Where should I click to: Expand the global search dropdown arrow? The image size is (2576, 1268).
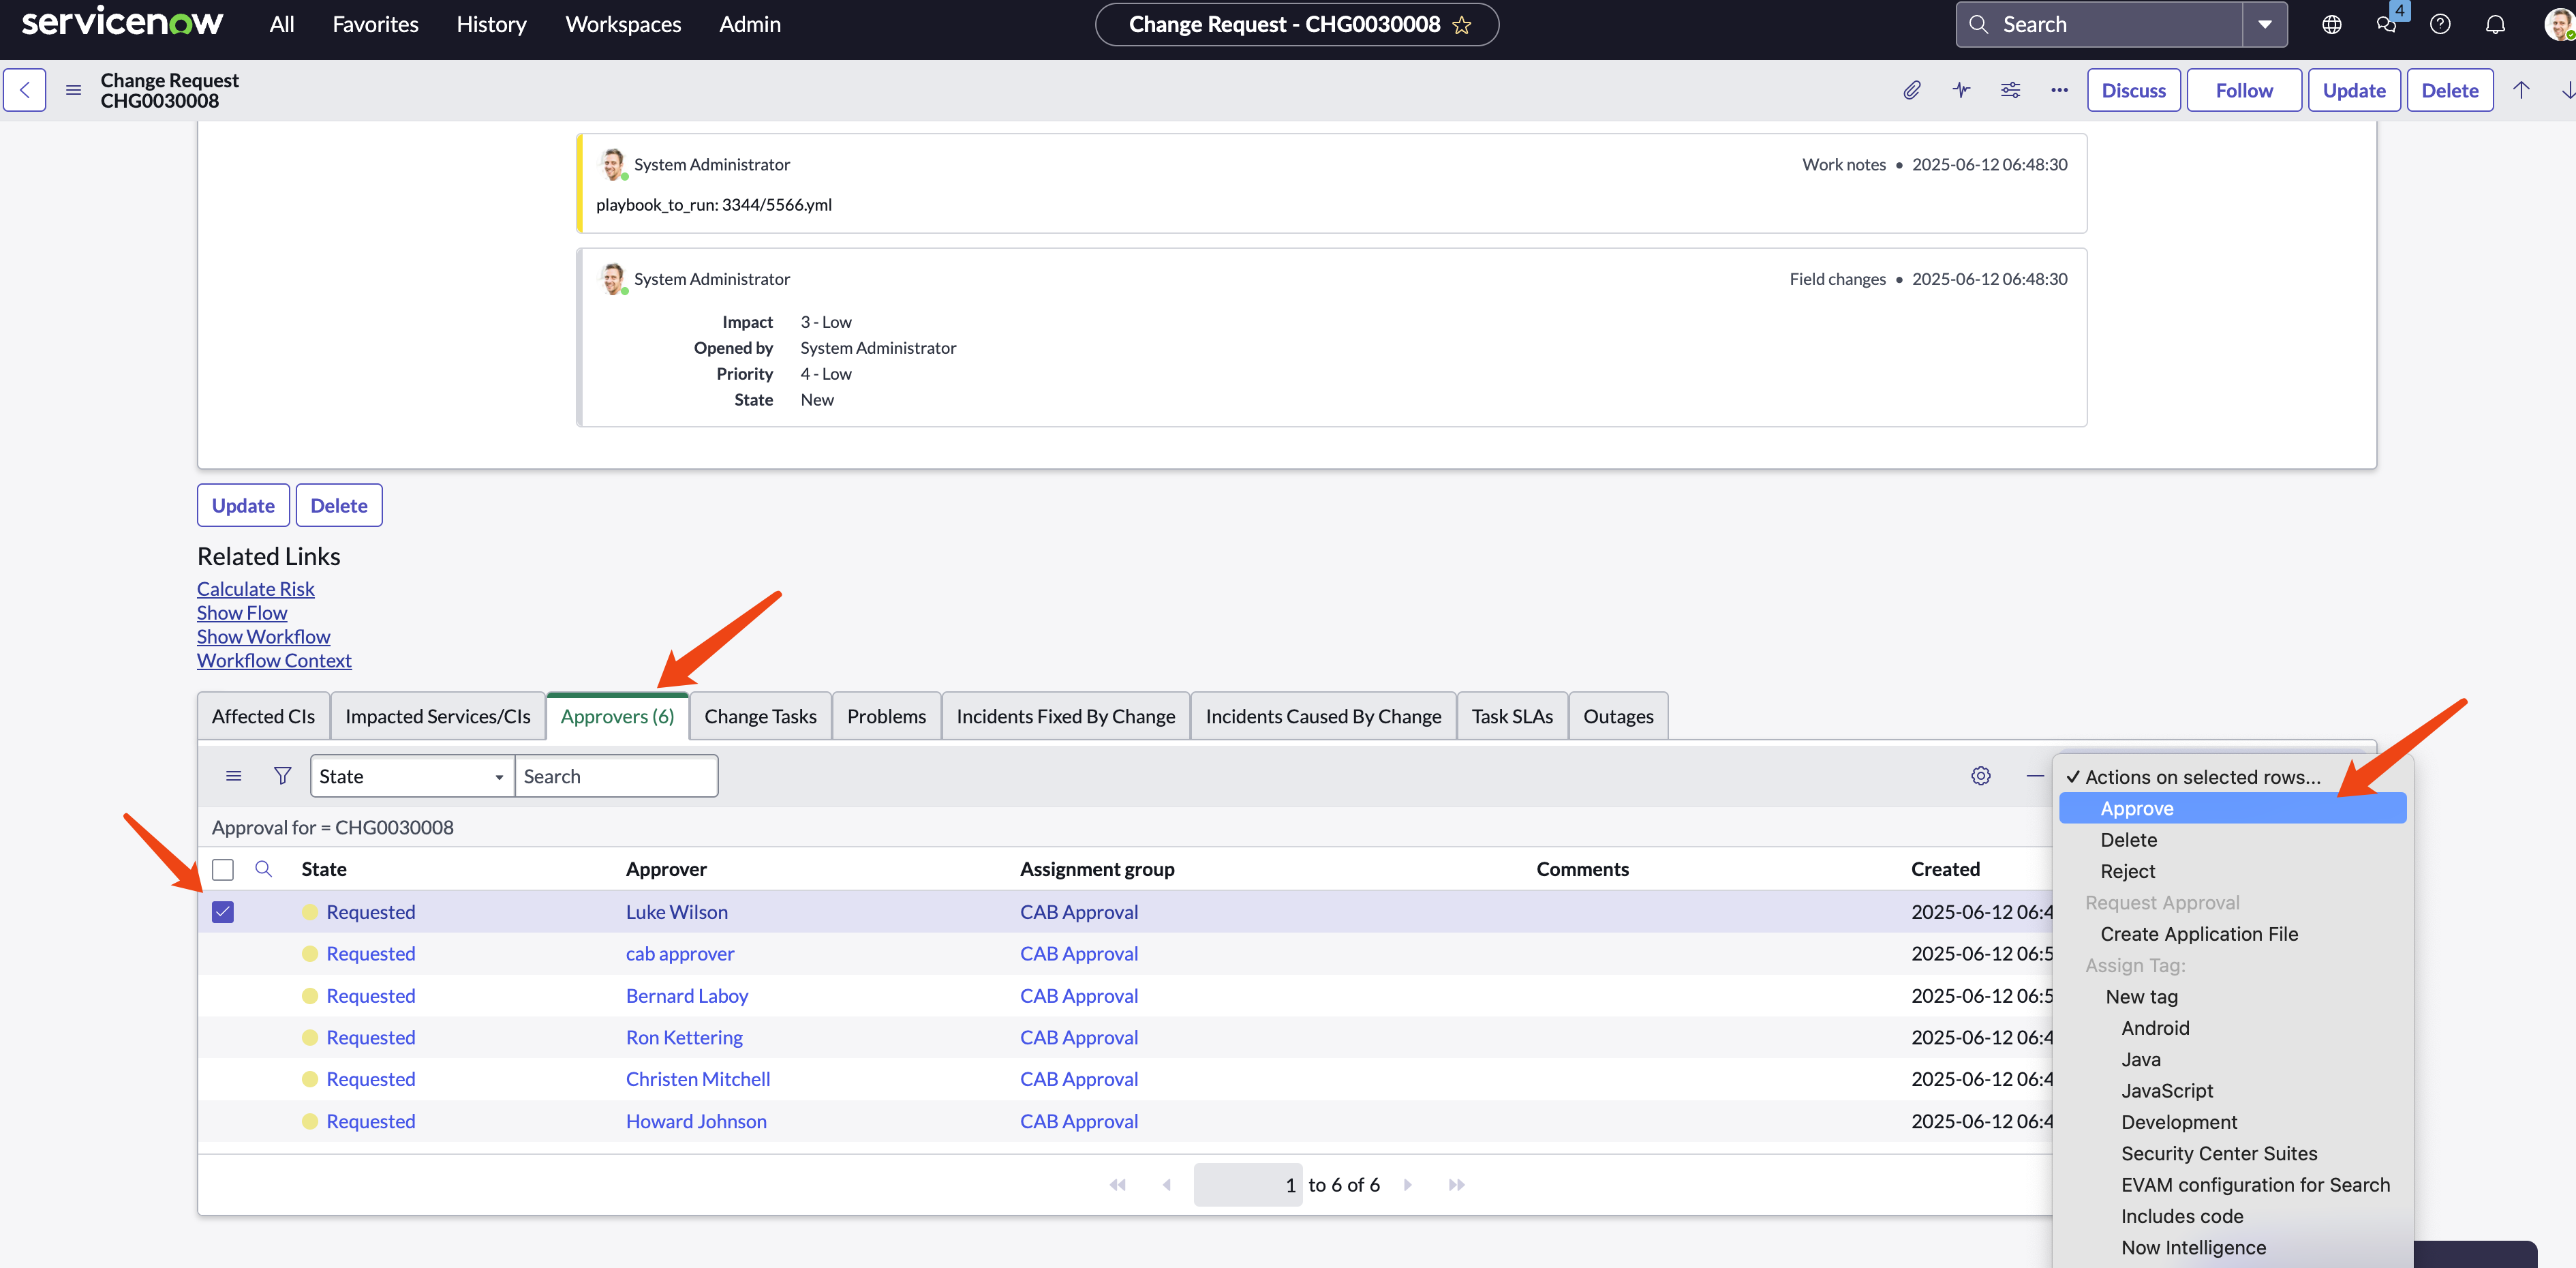tap(2264, 24)
